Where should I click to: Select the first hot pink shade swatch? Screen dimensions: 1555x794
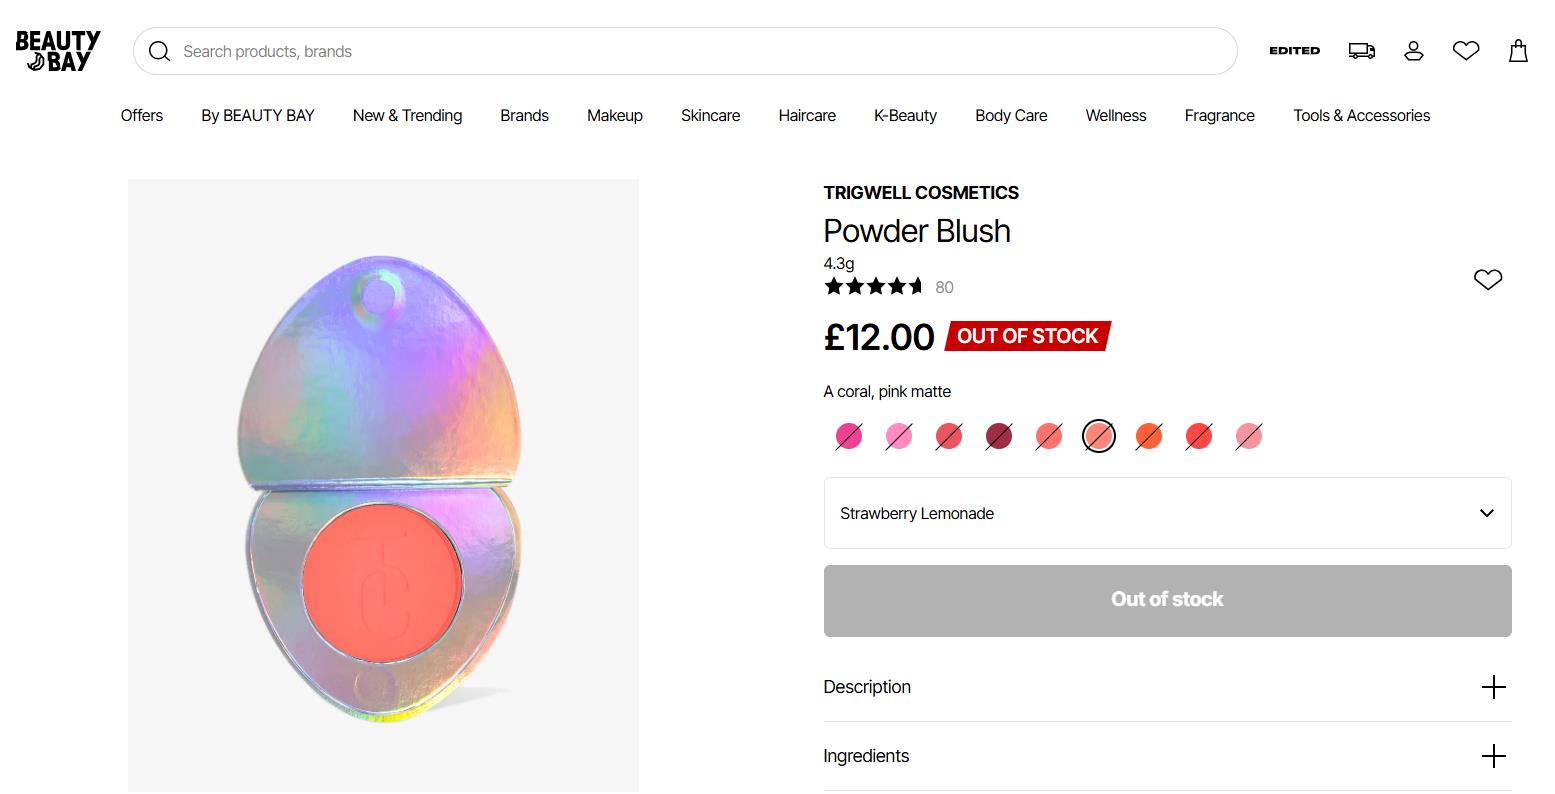[x=849, y=436]
